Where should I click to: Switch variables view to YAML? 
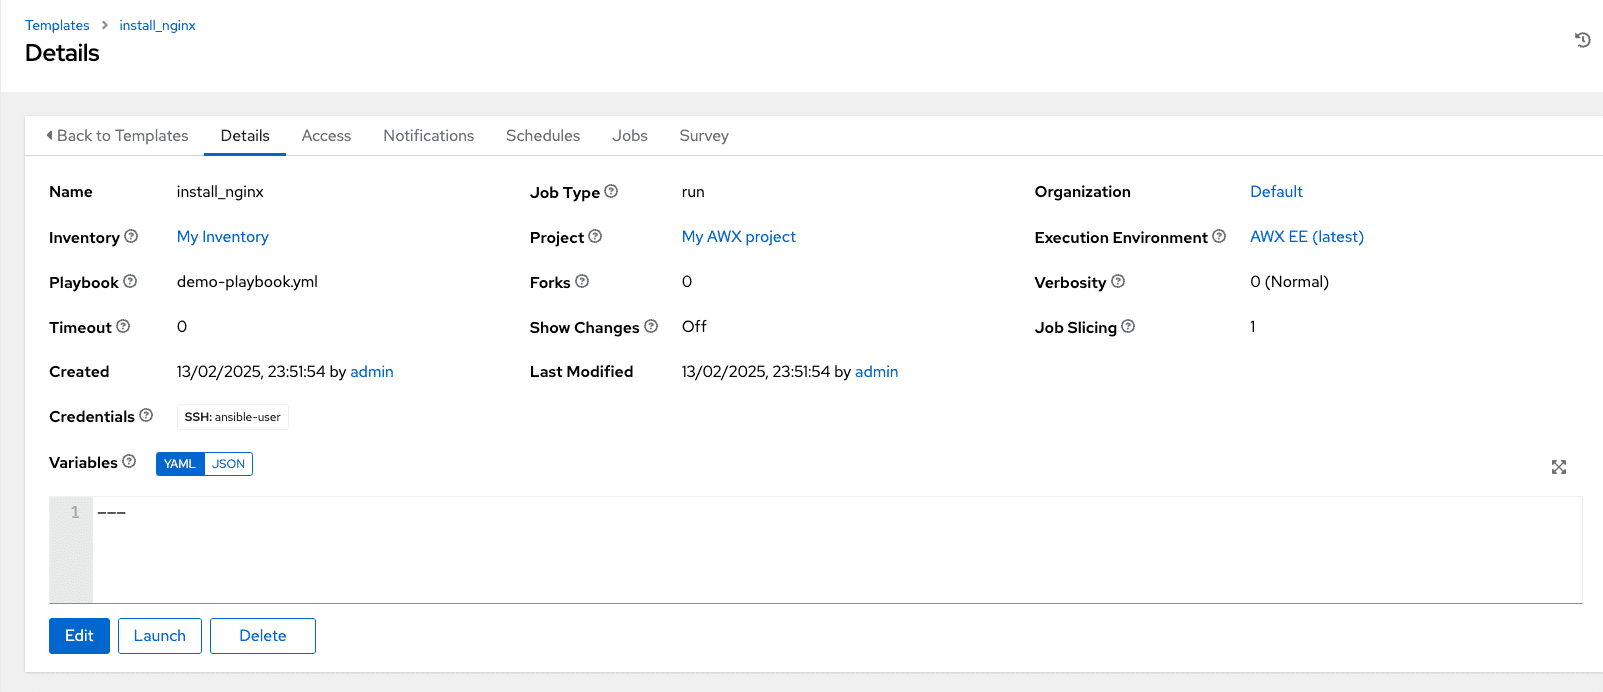click(180, 464)
